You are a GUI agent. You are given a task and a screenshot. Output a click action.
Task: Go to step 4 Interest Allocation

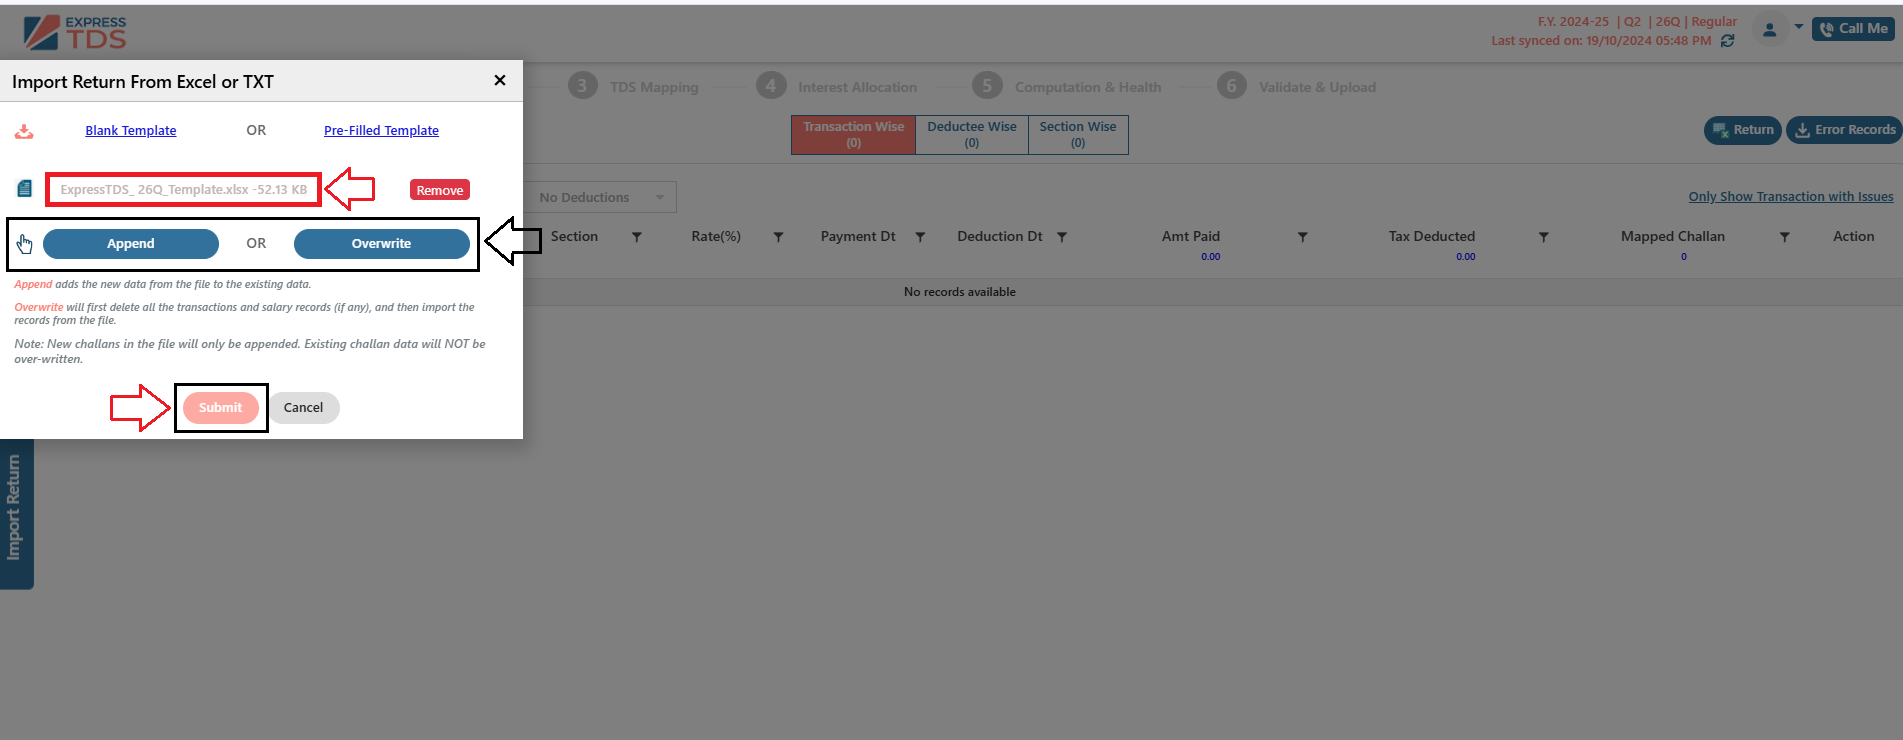pyautogui.click(x=837, y=86)
